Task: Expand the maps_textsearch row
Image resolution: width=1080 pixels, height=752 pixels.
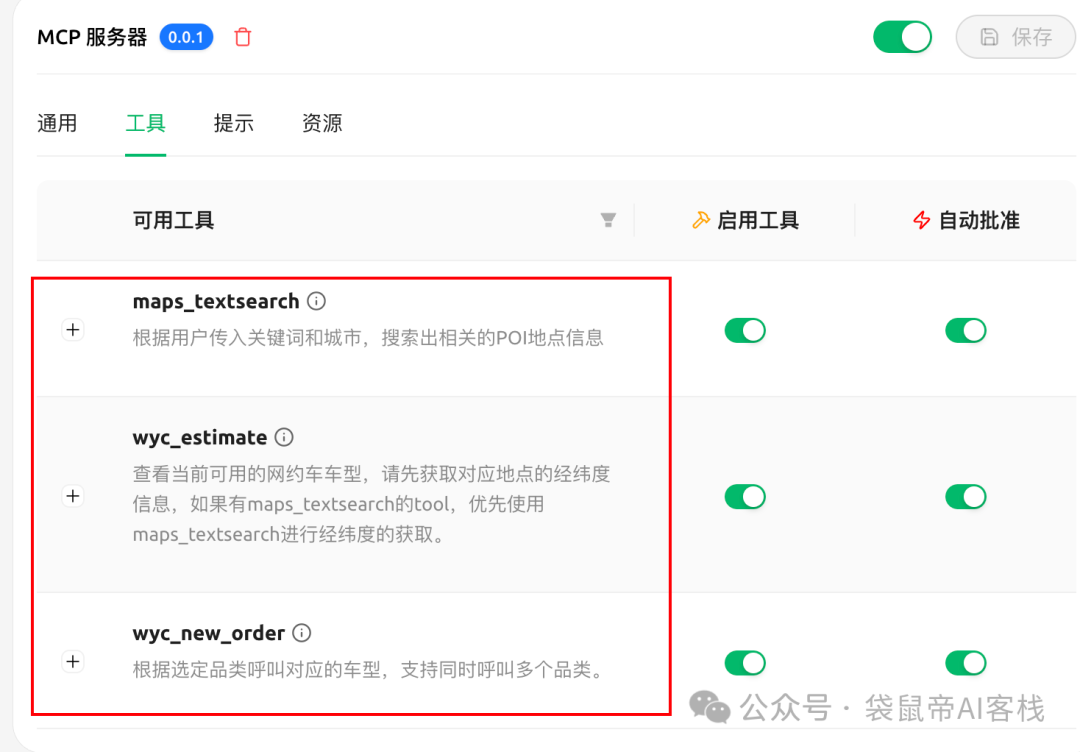Action: [73, 330]
